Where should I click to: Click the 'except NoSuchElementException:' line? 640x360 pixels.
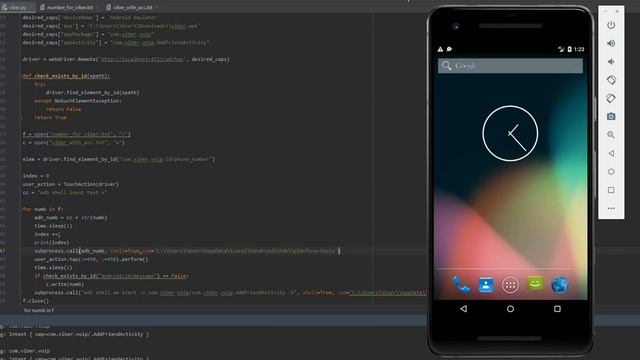click(78, 101)
